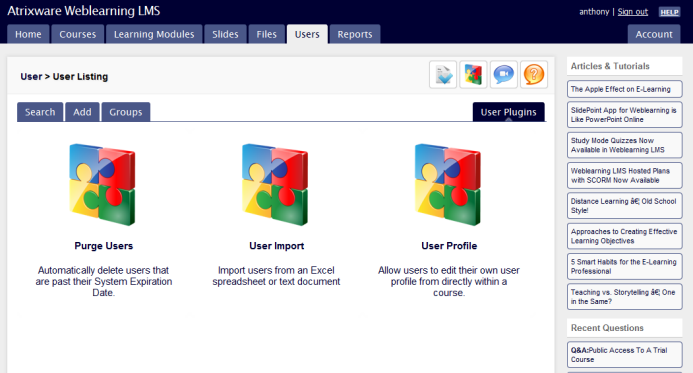Viewport: 693px width, 373px height.
Task: Switch to the Learning Modules tab
Action: coord(154,34)
